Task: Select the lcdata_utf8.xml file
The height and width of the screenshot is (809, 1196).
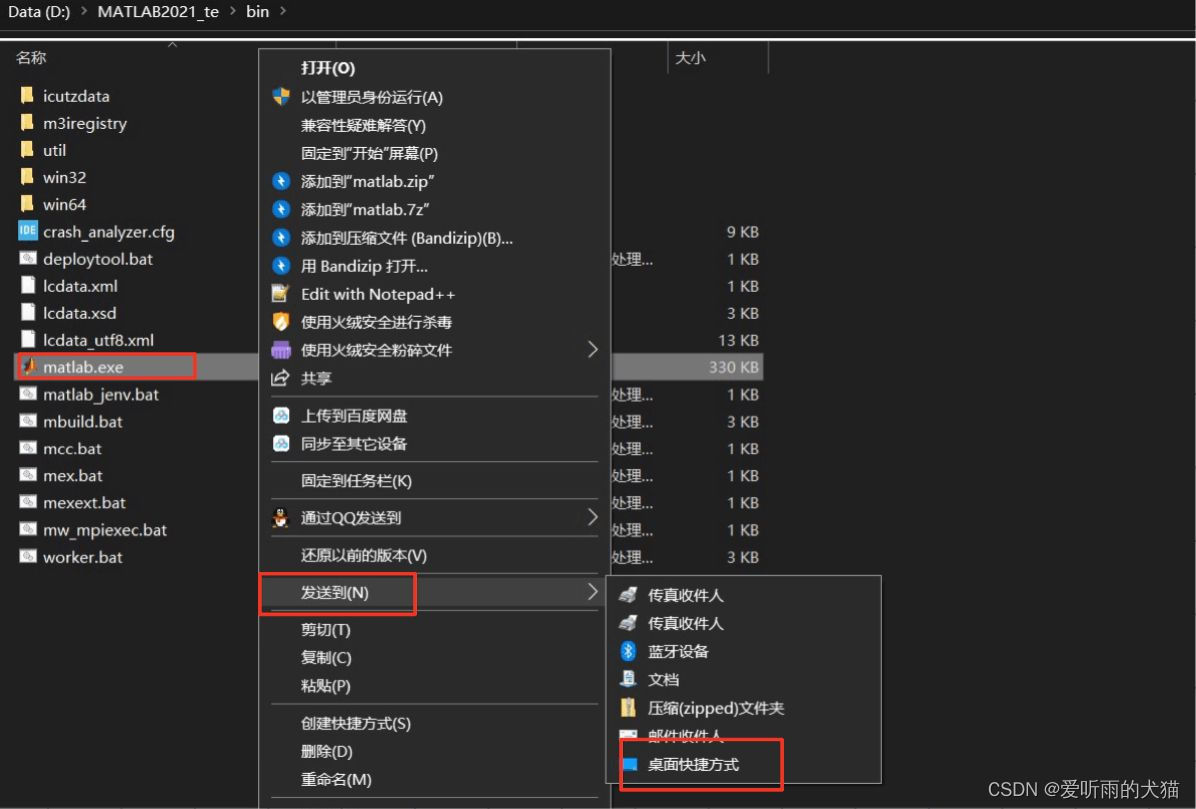Action: tap(98, 340)
